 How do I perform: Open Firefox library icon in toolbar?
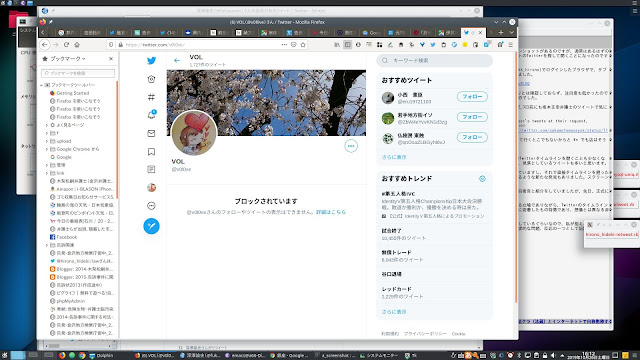point(337,44)
